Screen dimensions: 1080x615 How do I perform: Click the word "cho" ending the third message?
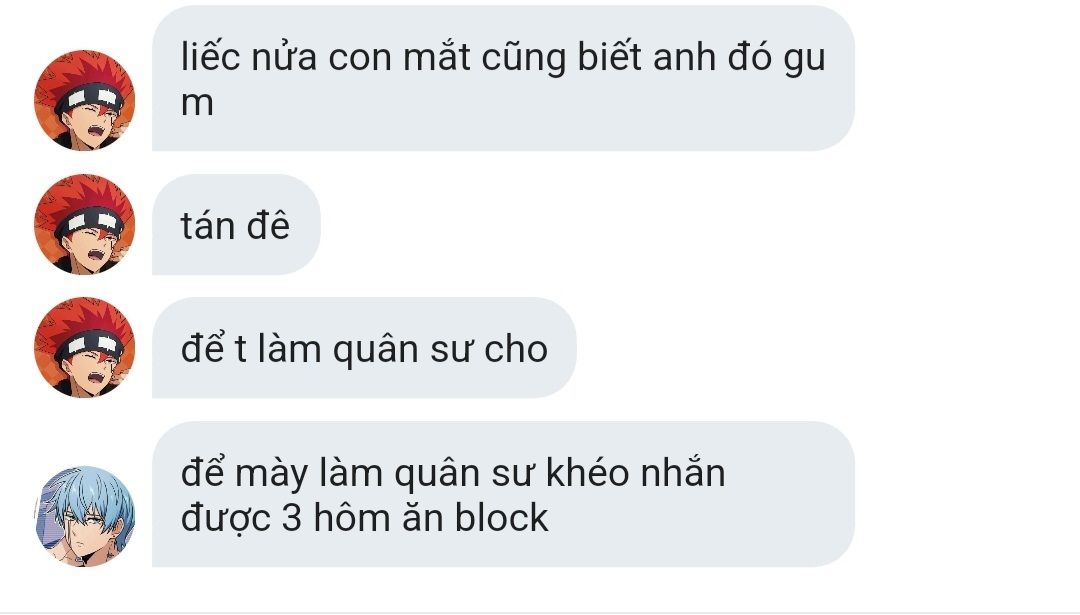pos(516,349)
